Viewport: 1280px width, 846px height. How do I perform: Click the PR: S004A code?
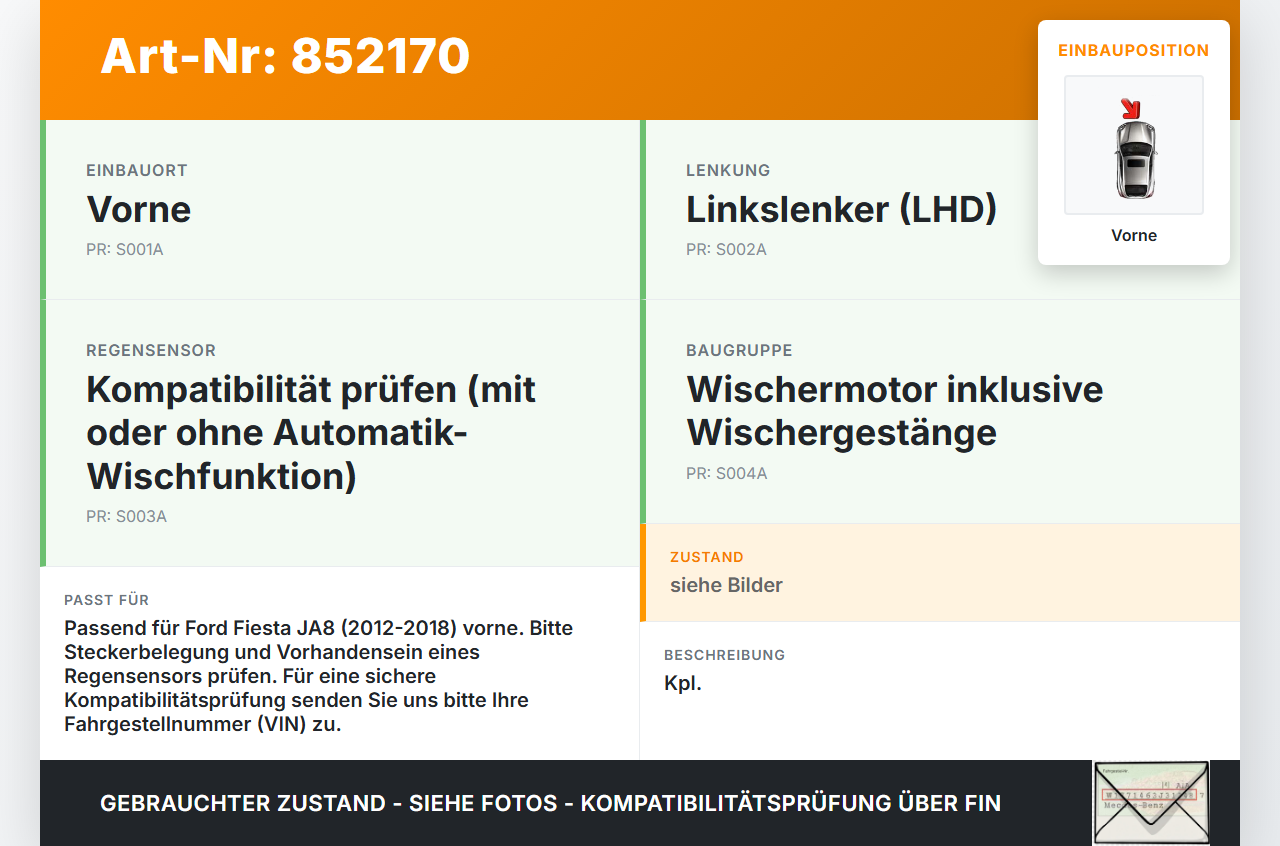[x=727, y=473]
